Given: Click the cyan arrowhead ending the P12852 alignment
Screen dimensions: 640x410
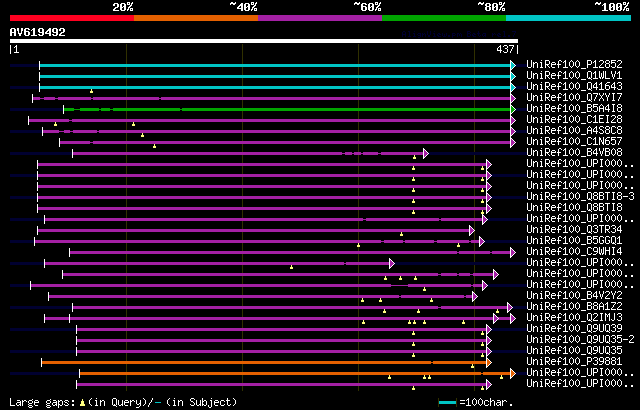Looking at the screenshot, I should pyautogui.click(x=513, y=65).
